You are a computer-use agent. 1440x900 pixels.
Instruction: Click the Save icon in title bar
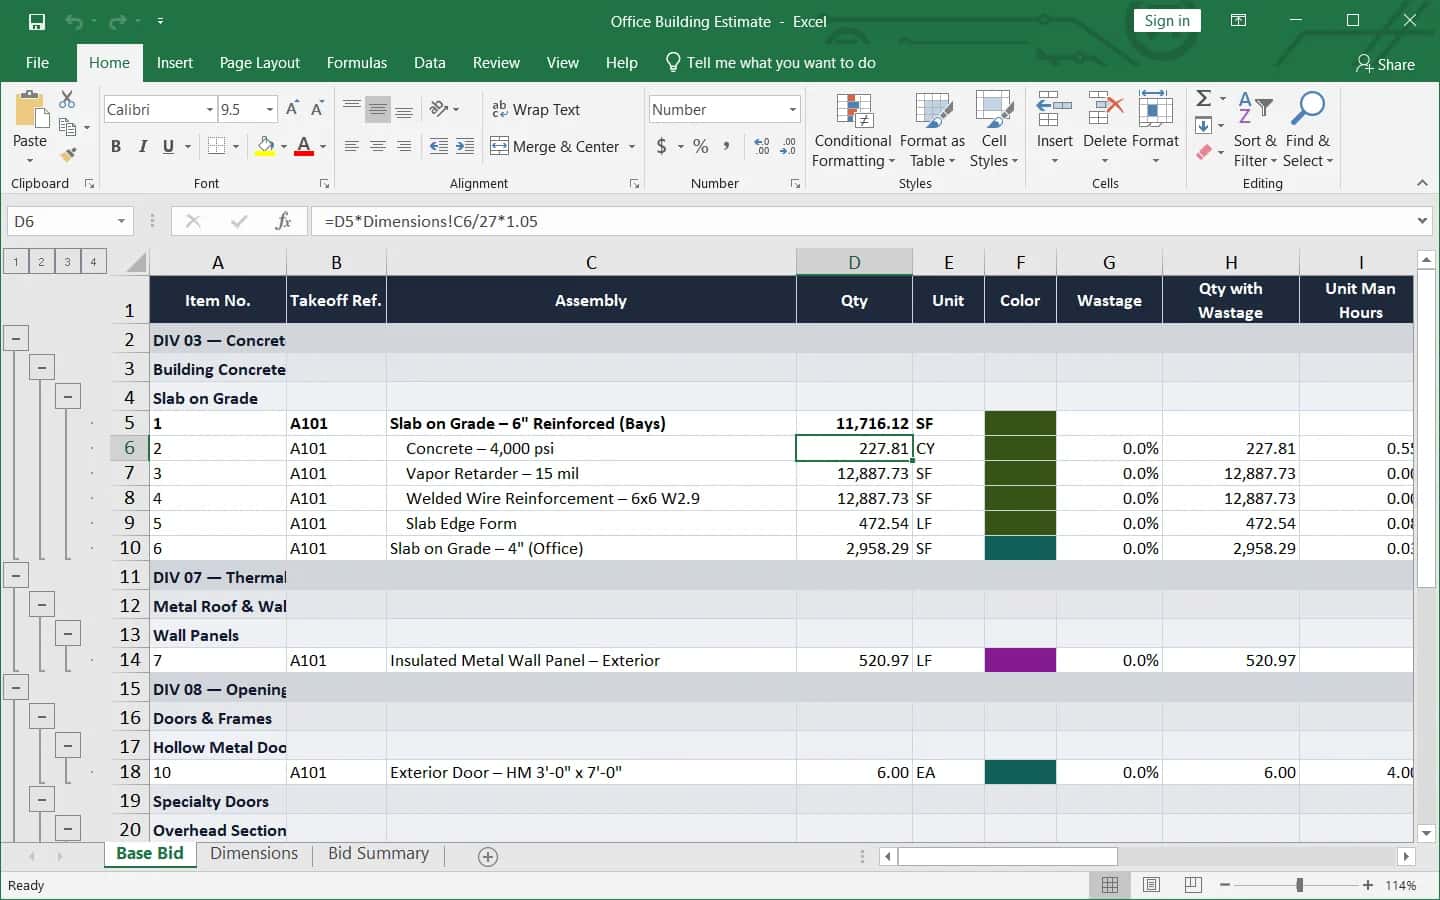(x=37, y=21)
